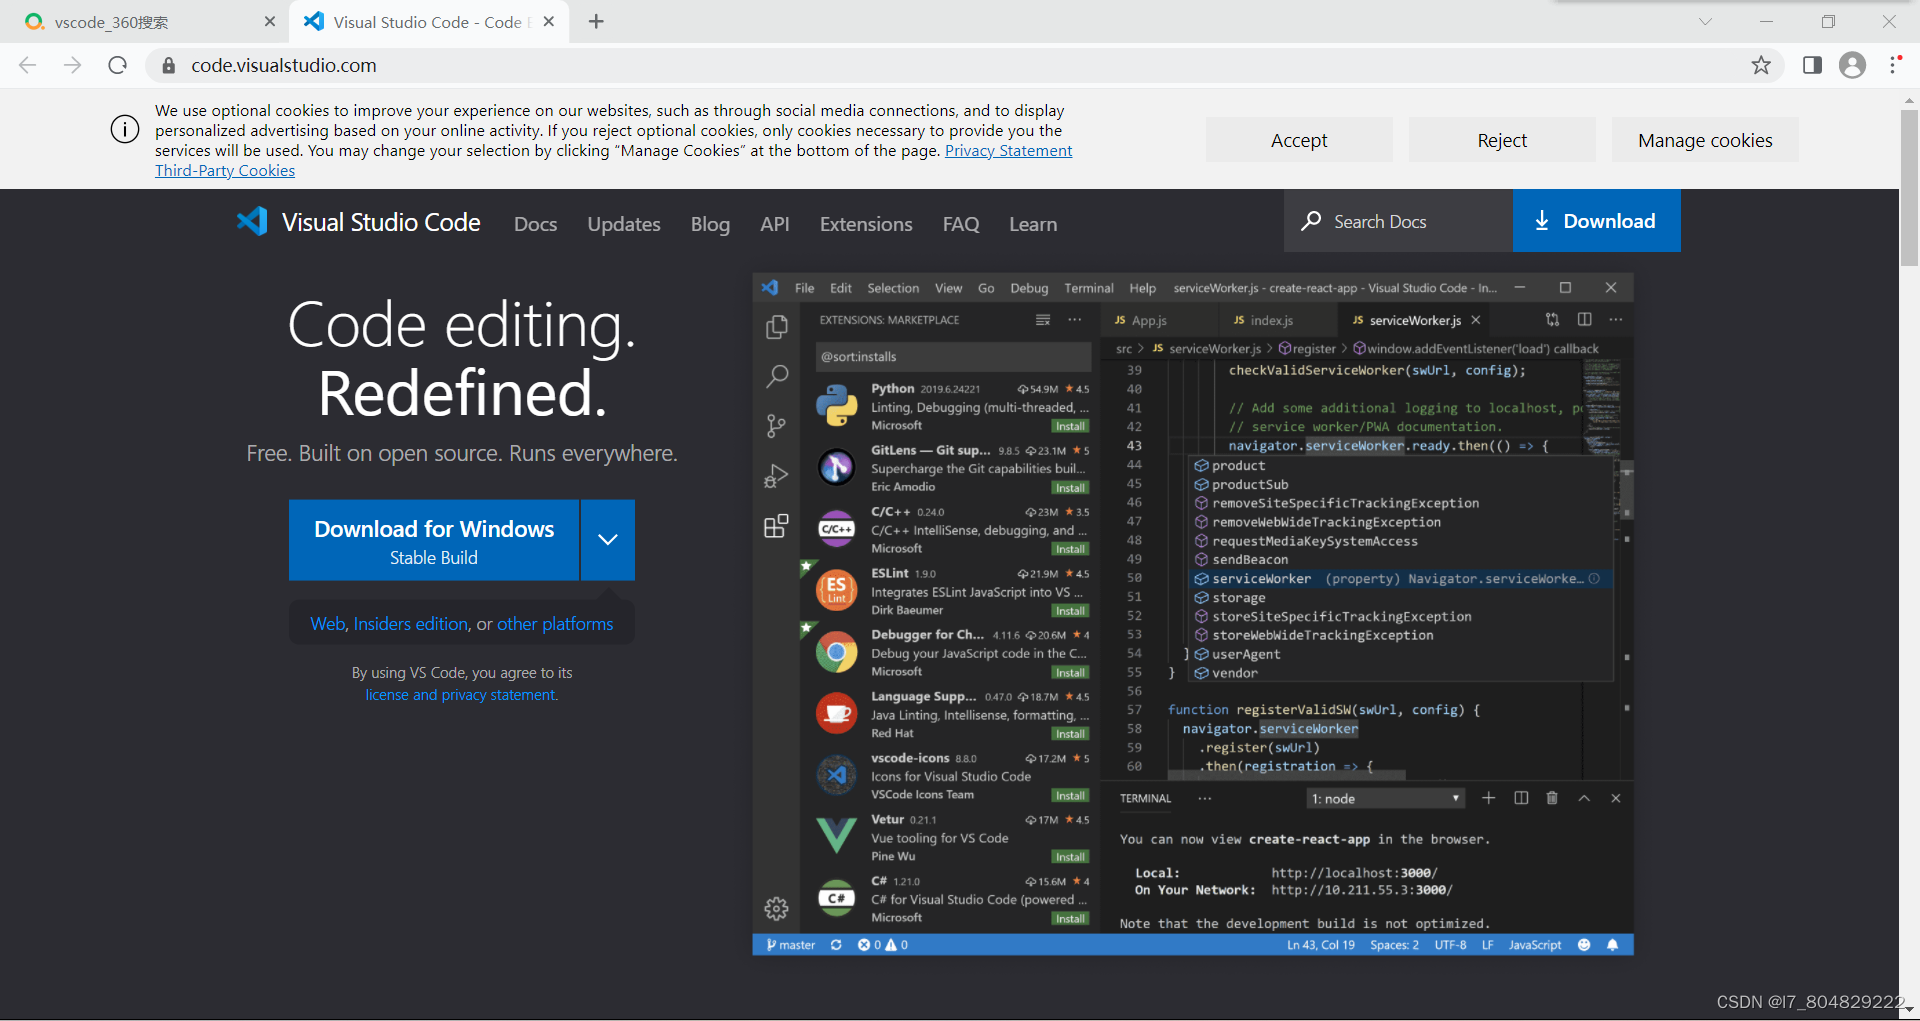The height and width of the screenshot is (1021, 1920).
Task: Click the Search Docs field
Action: (x=1398, y=221)
